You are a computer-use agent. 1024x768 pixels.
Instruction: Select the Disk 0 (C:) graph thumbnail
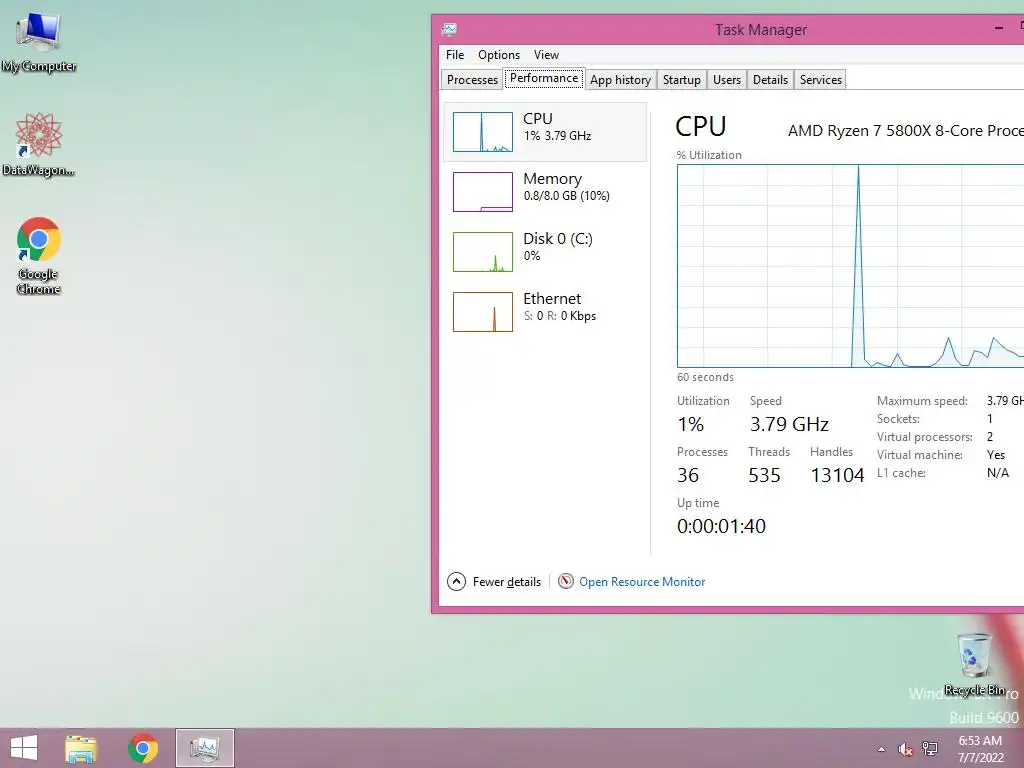483,252
